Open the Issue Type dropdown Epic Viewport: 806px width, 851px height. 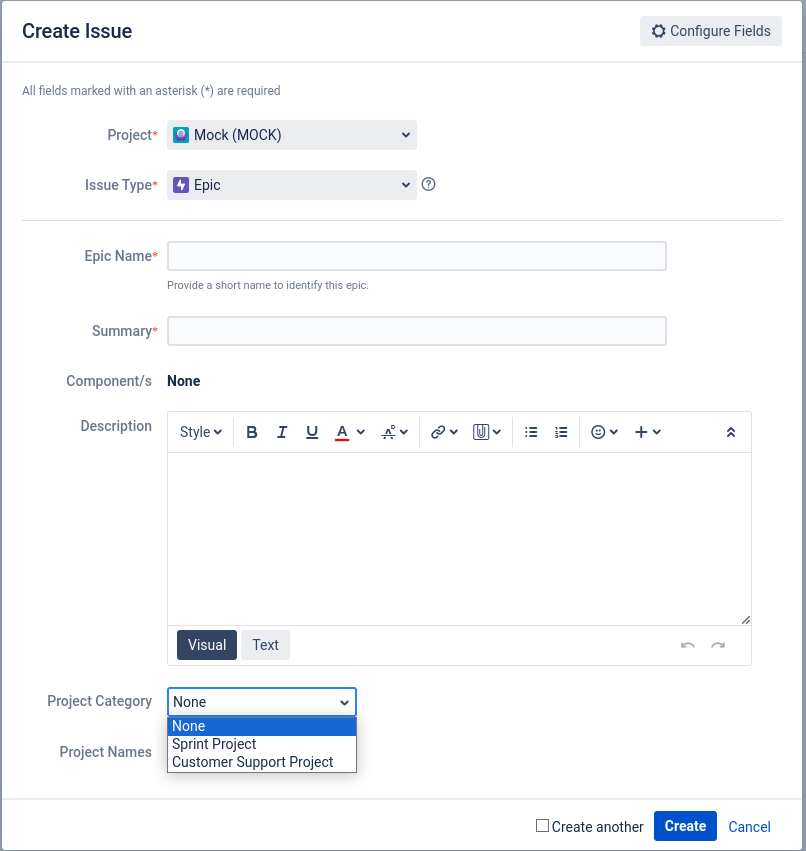click(x=292, y=185)
